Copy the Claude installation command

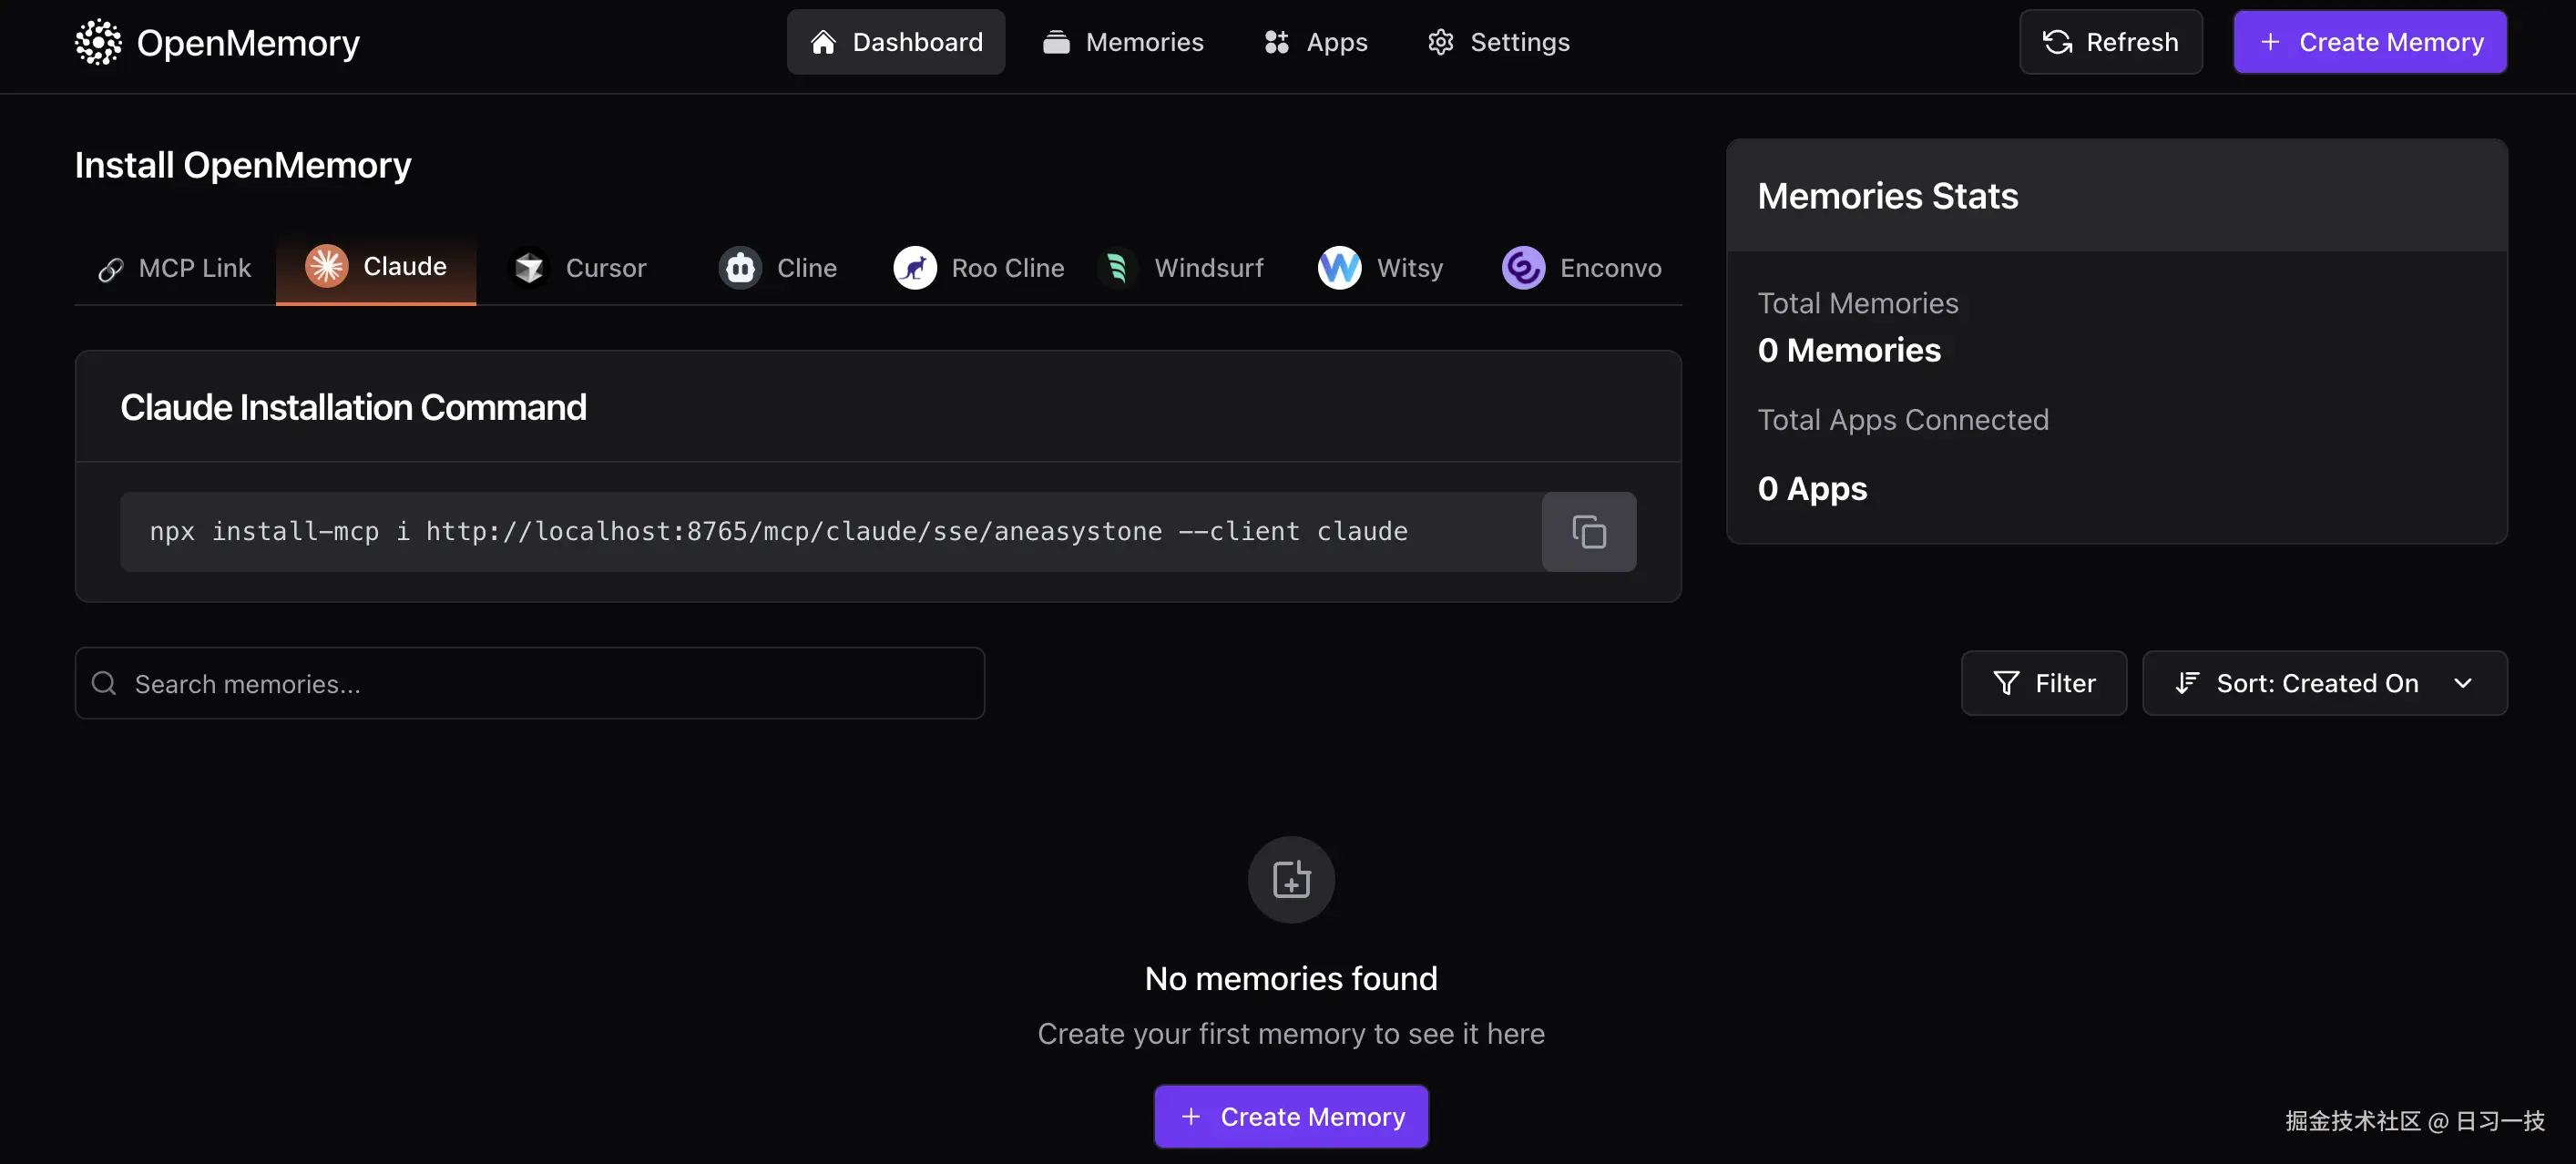tap(1587, 531)
